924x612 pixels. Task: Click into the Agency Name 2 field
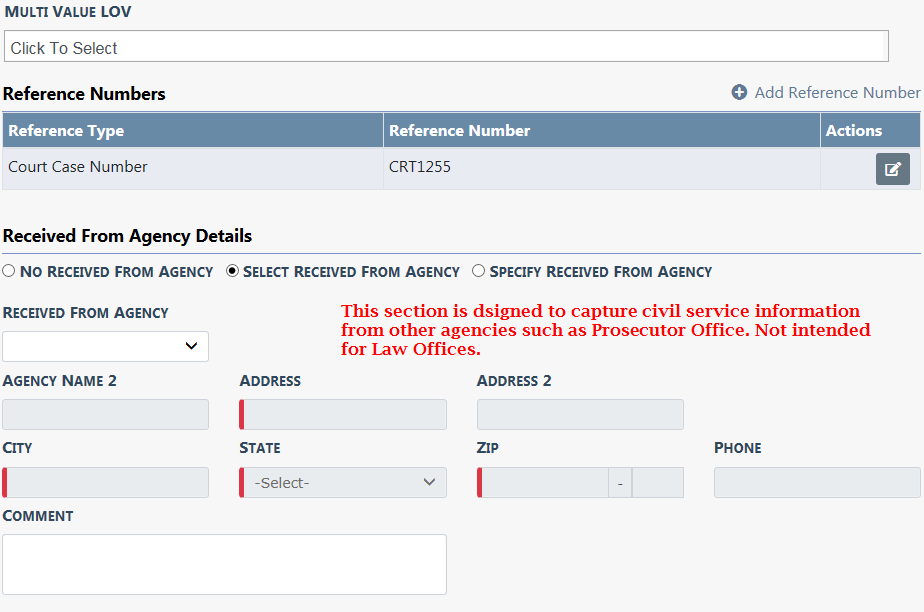pos(105,415)
